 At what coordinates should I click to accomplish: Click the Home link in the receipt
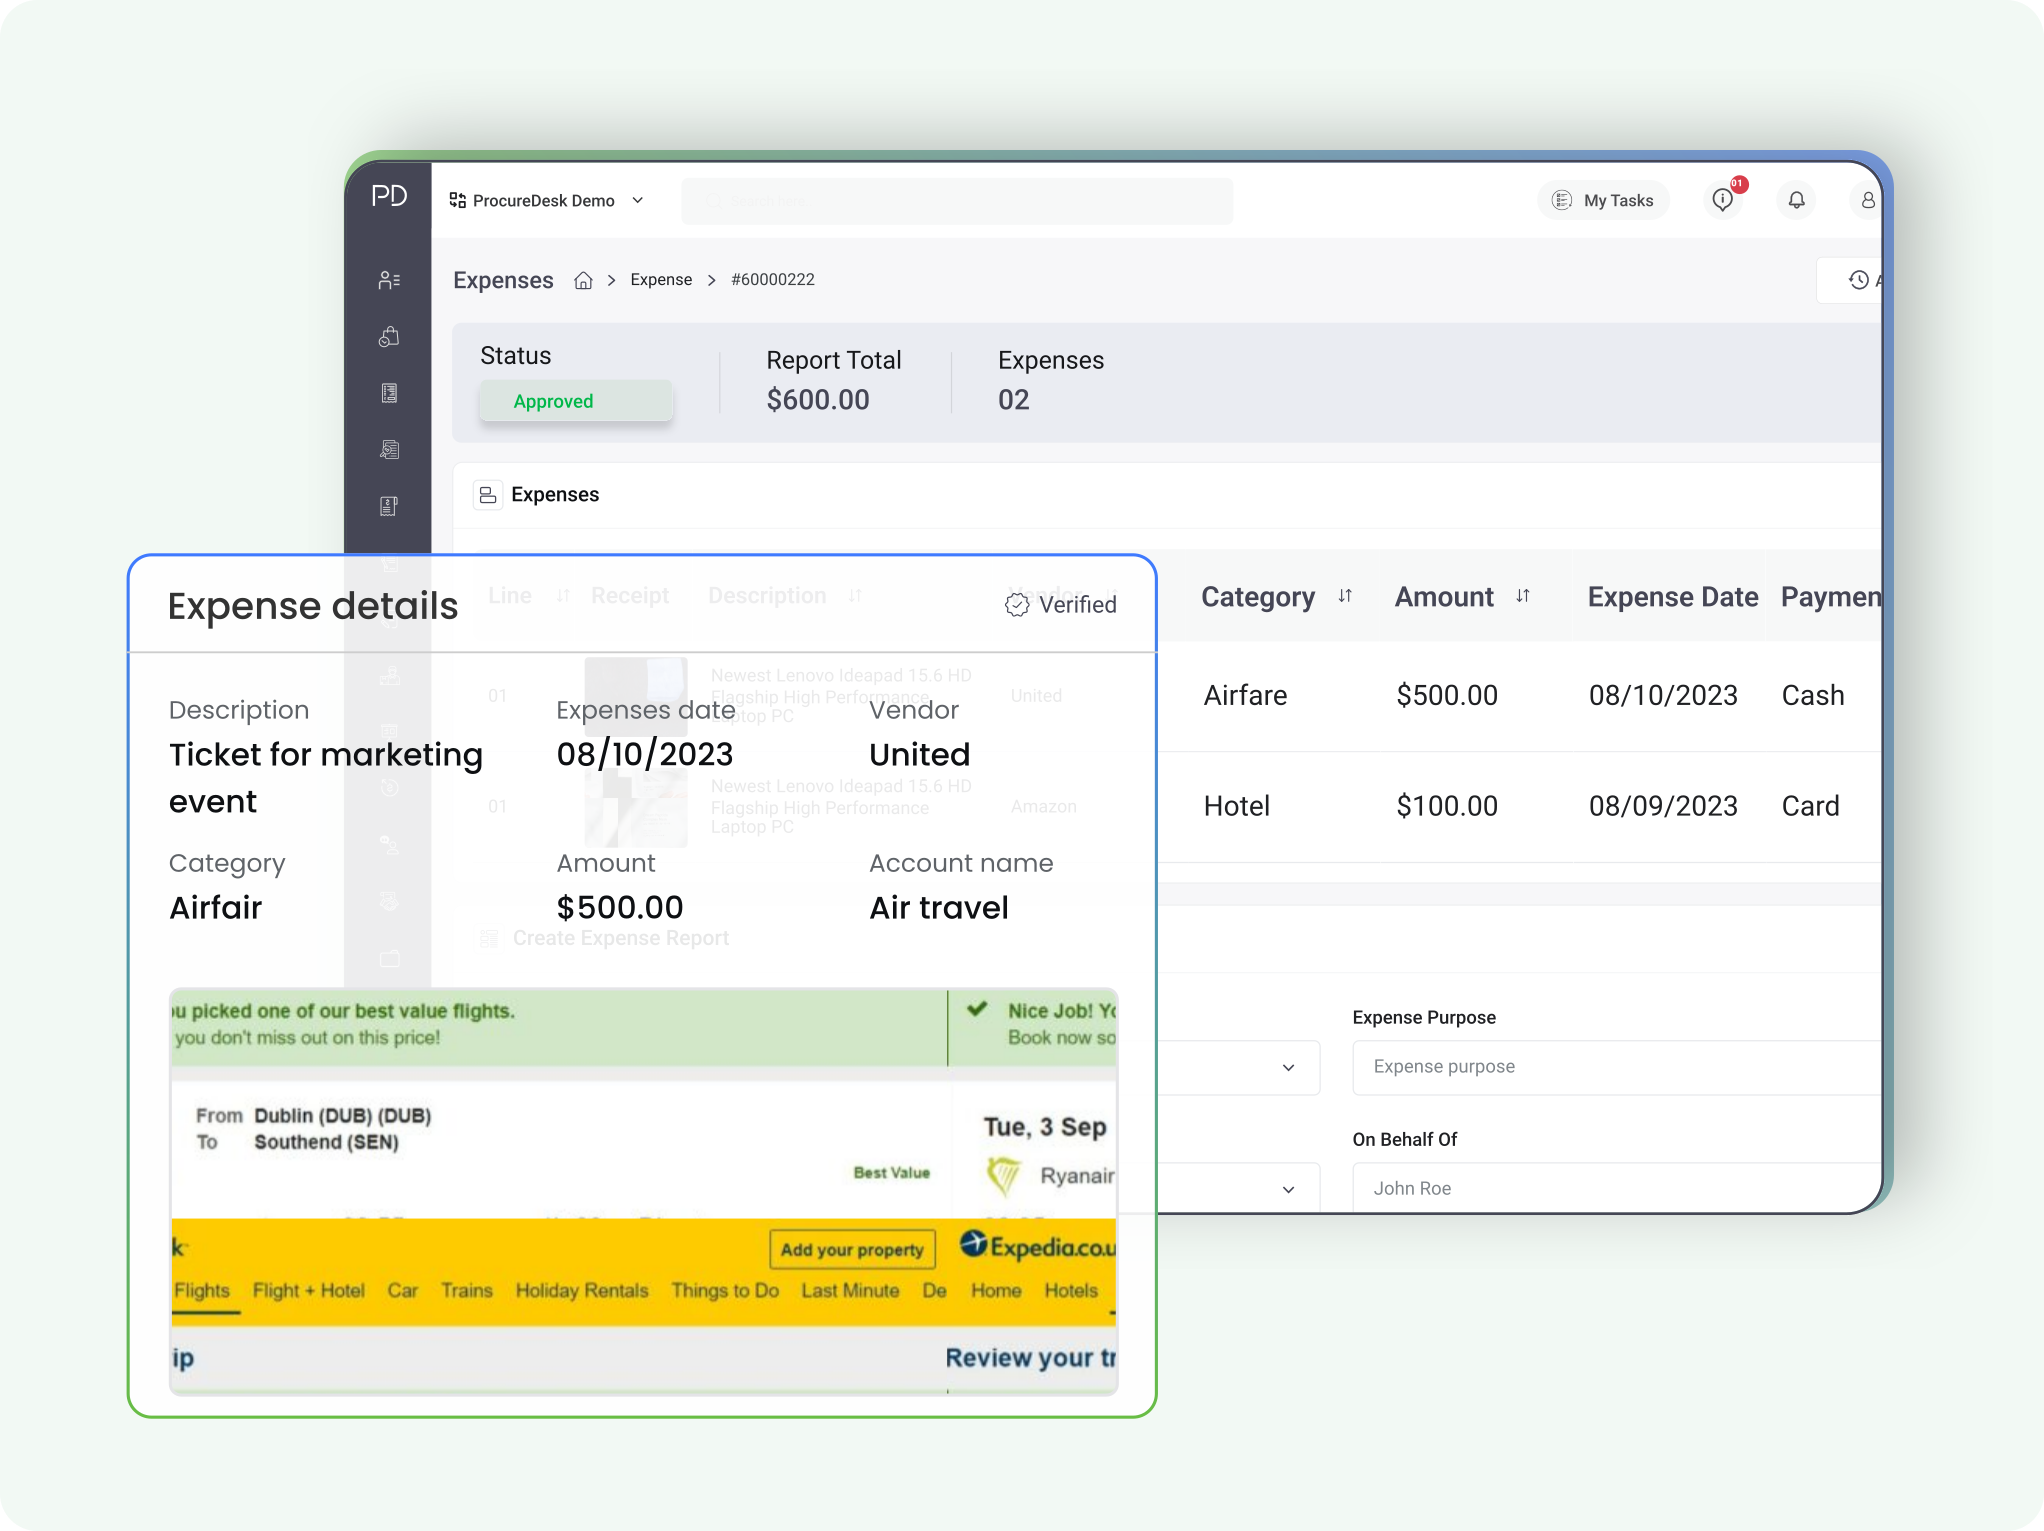pyautogui.click(x=996, y=1291)
